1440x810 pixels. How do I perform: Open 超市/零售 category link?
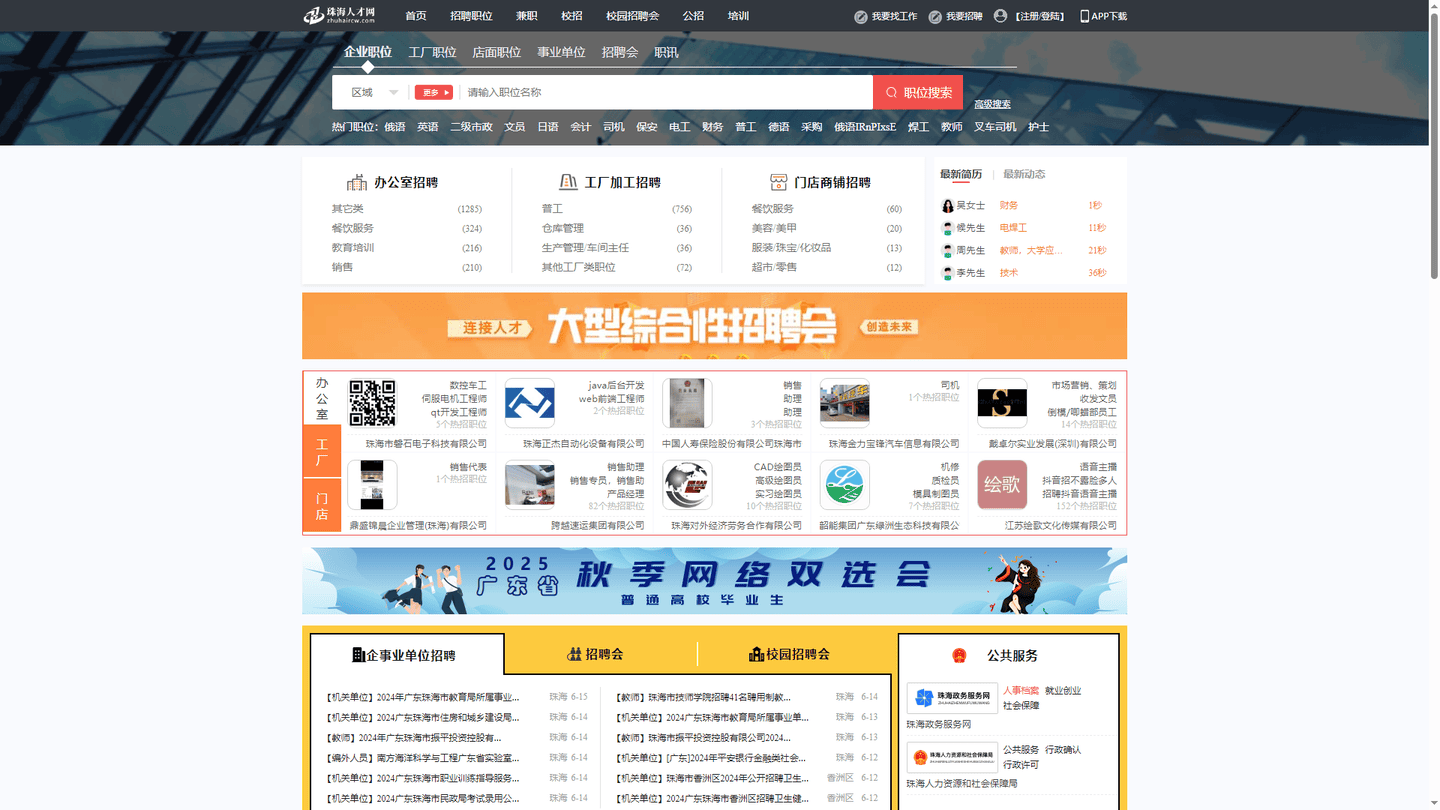click(x=774, y=267)
